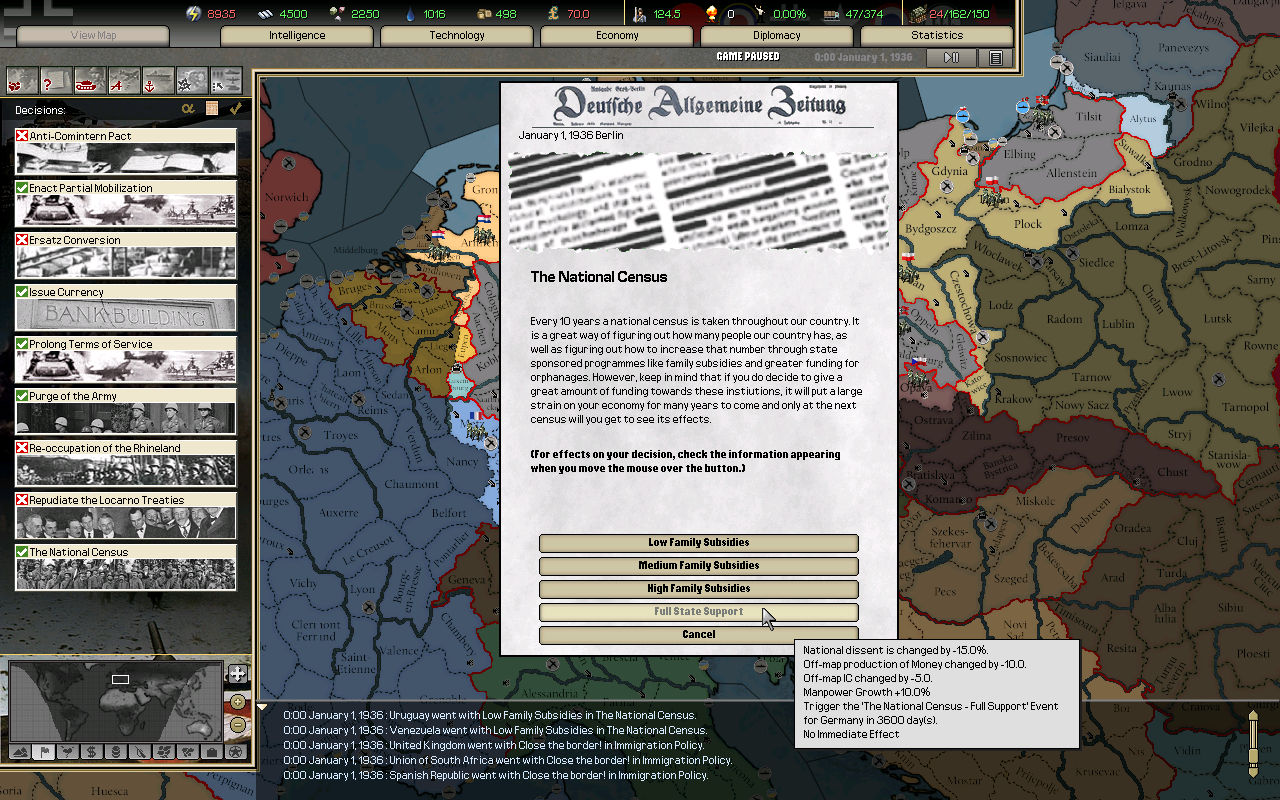1280x800 pixels.
Task: Select diplomatic handshake map mode
Action: (187, 751)
